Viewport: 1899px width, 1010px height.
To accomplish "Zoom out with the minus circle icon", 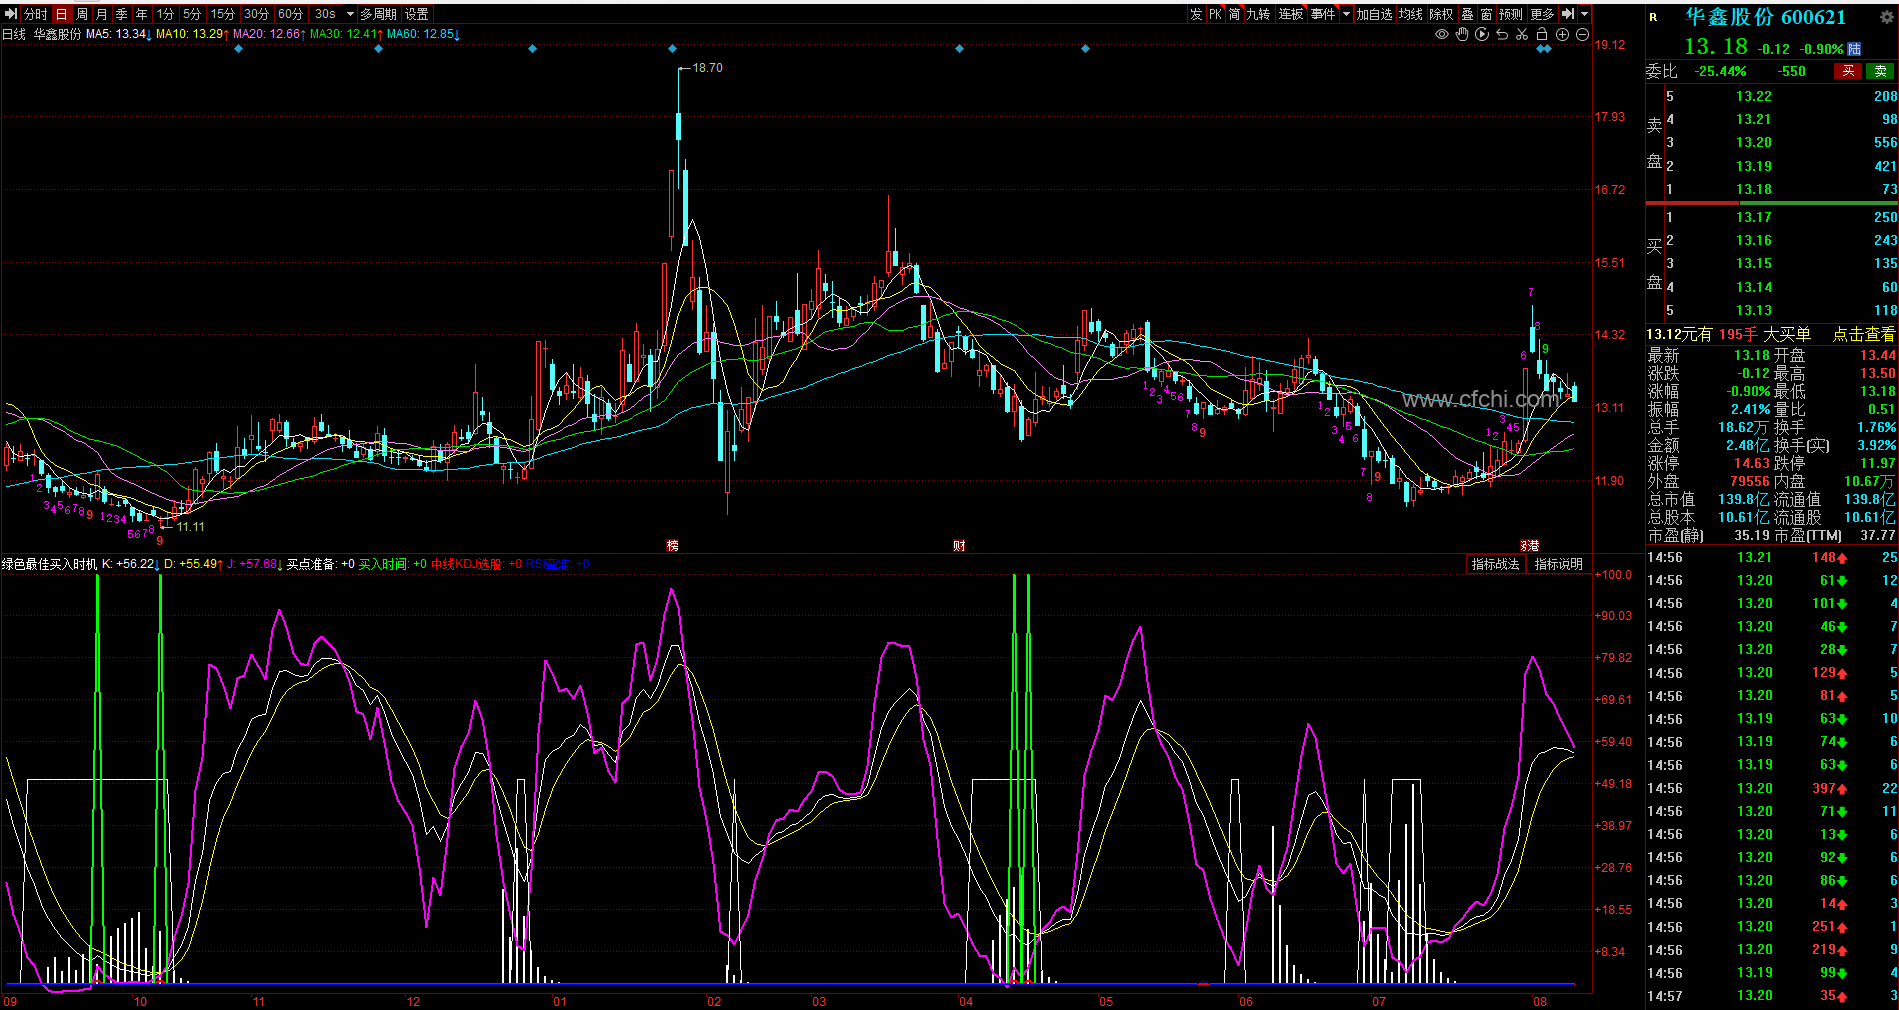I will [x=1582, y=34].
